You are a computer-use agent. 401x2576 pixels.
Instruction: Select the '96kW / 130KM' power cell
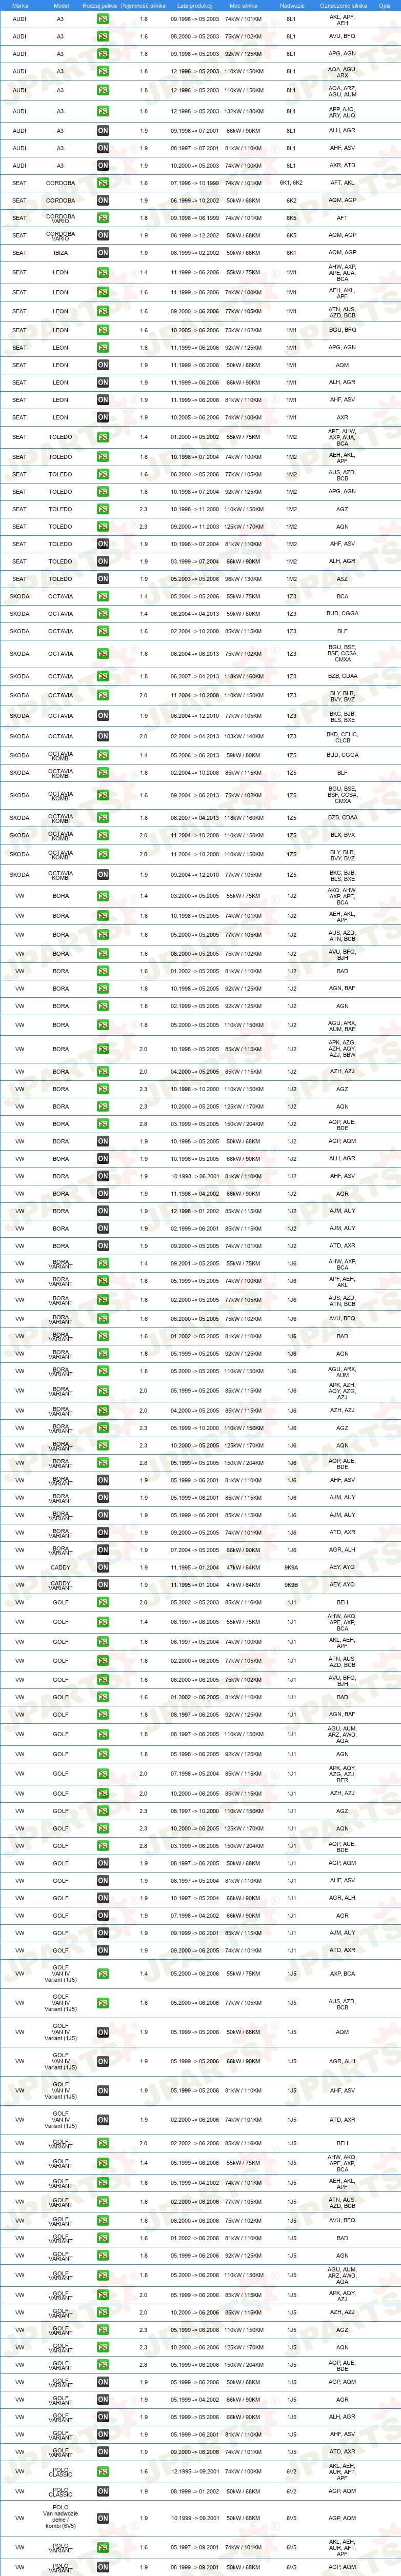point(243,579)
